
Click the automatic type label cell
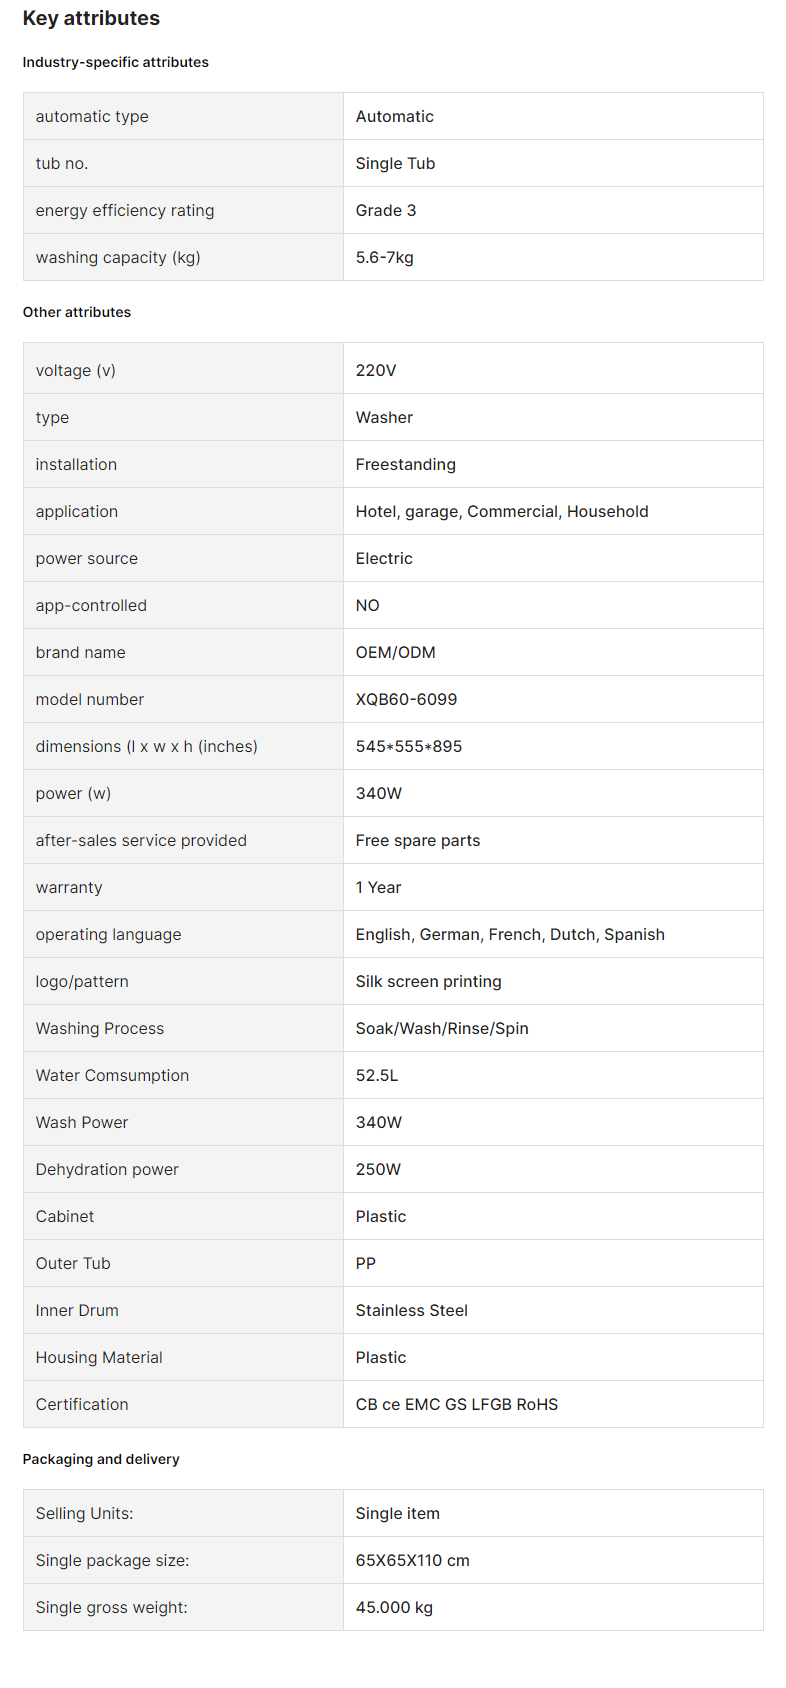pos(183,116)
